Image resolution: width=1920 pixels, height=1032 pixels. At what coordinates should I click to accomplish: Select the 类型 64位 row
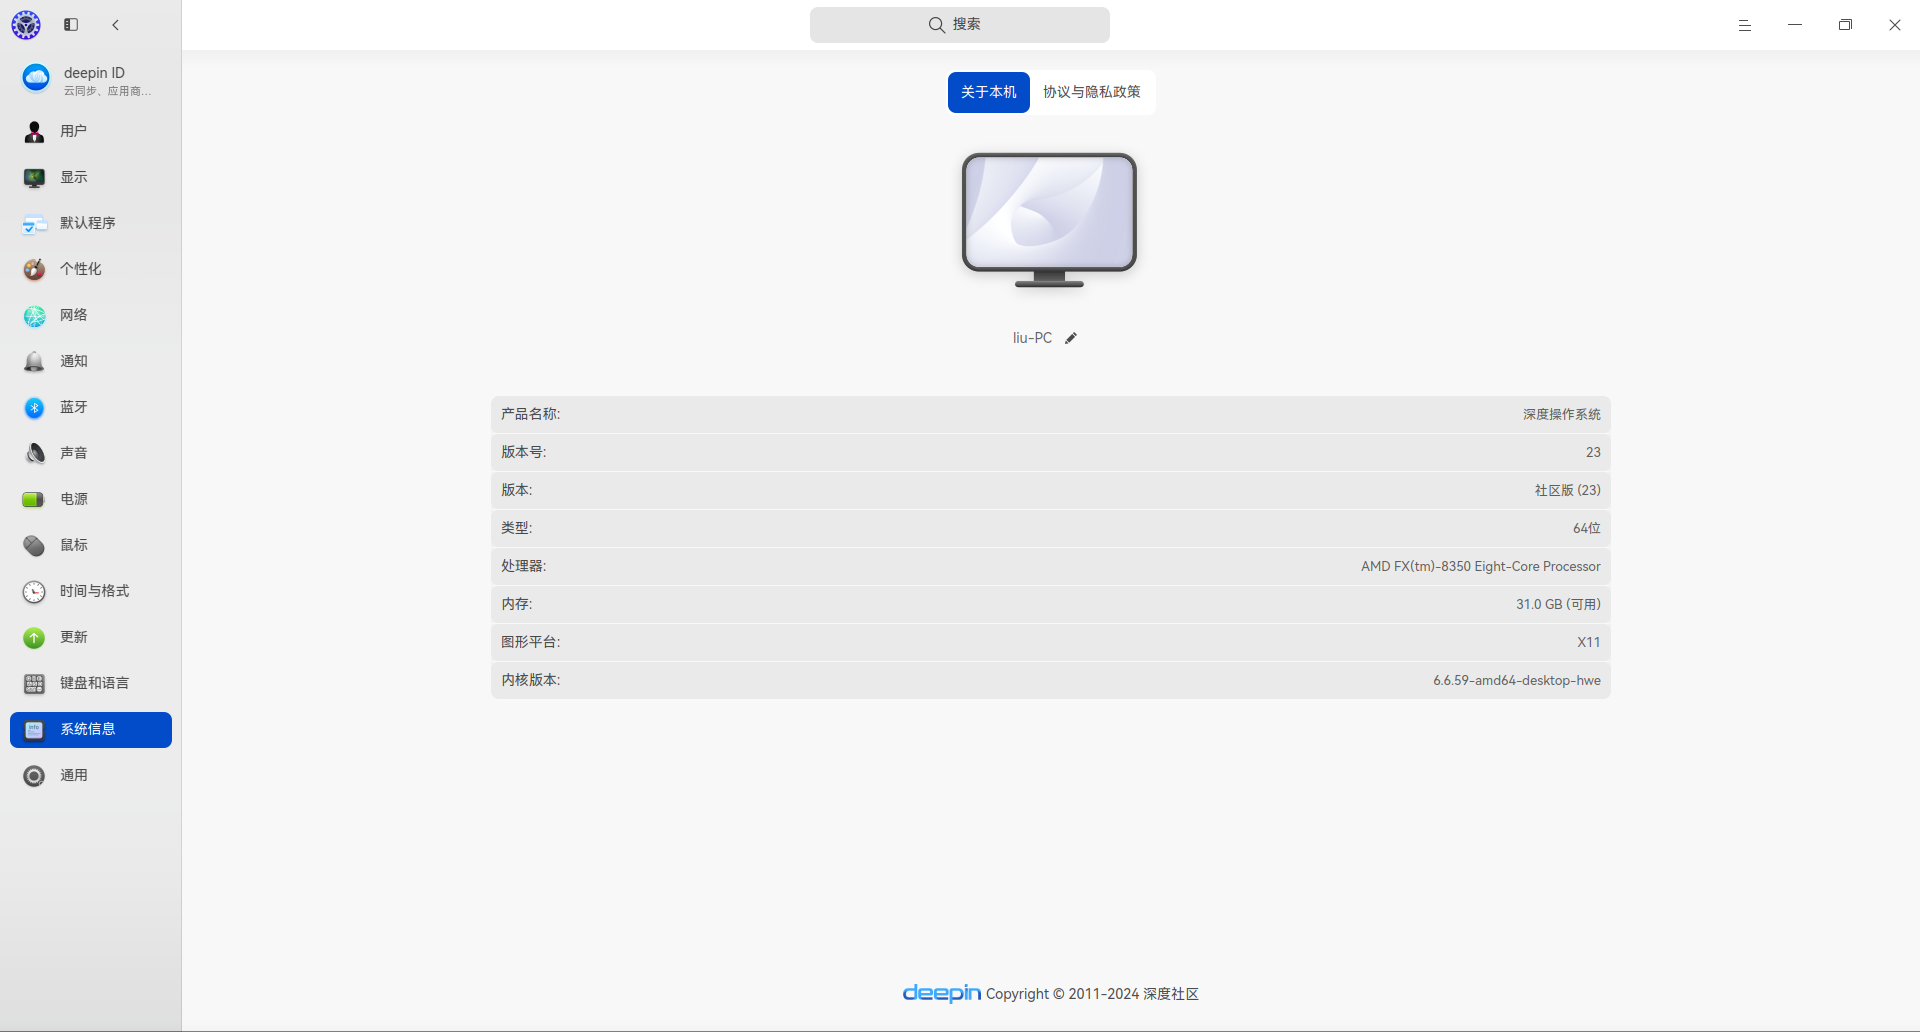[x=1051, y=528]
